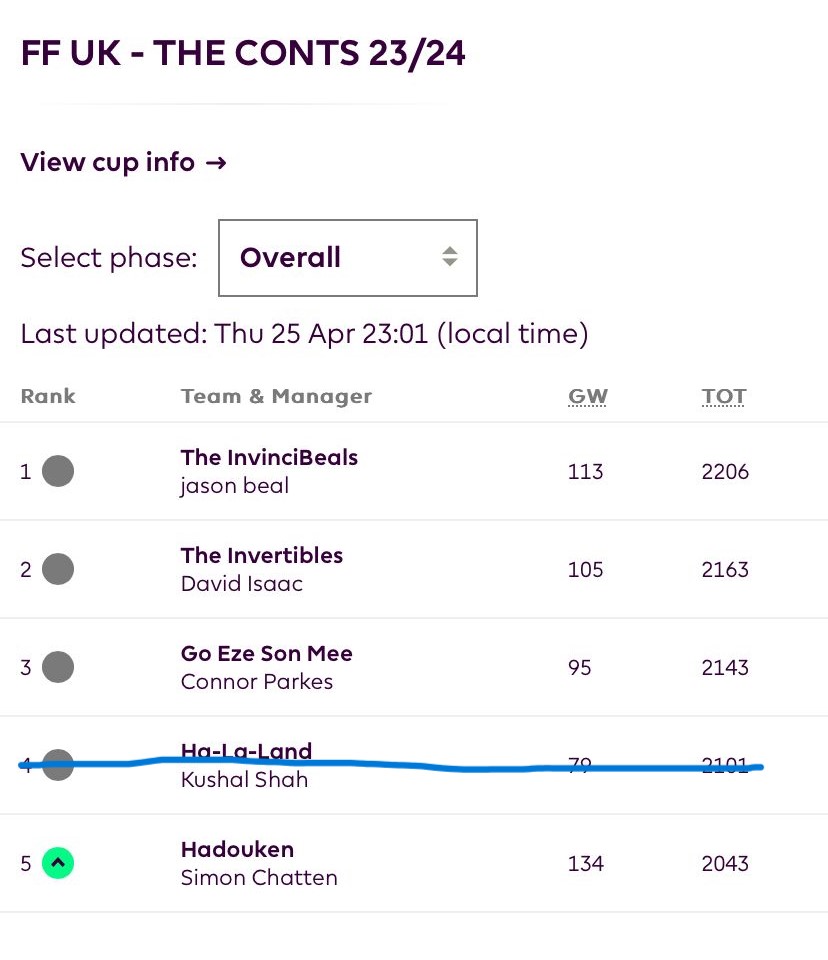Click the GW column header
Image resolution: width=828 pixels, height=960 pixels.
pyautogui.click(x=588, y=396)
